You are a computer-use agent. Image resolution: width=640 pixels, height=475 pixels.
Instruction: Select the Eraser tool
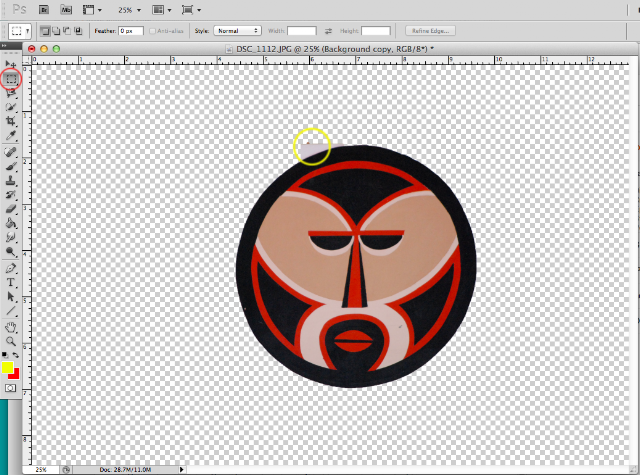click(11, 209)
